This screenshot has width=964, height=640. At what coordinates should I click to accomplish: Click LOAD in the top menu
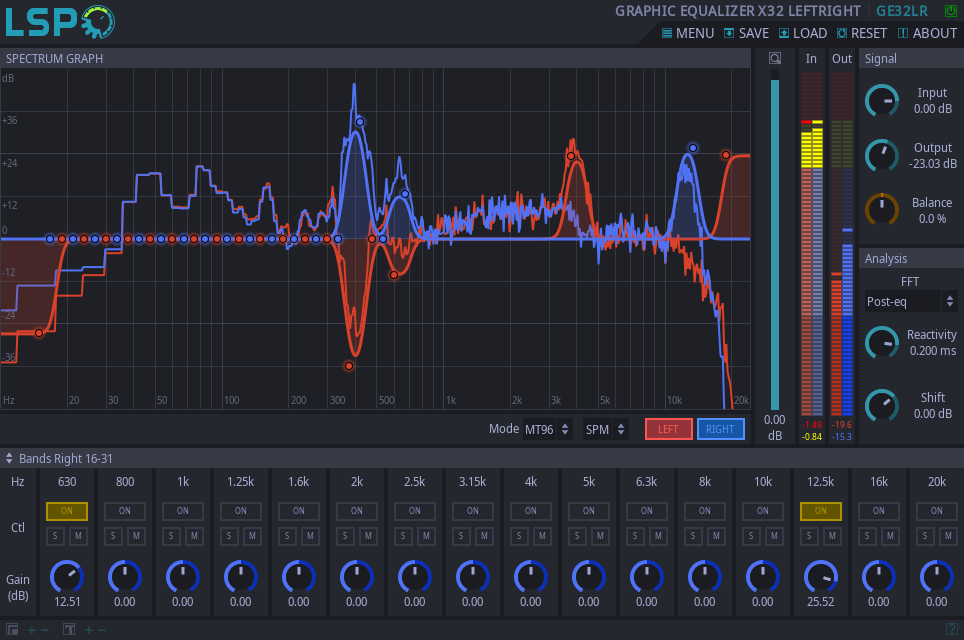[x=803, y=33]
